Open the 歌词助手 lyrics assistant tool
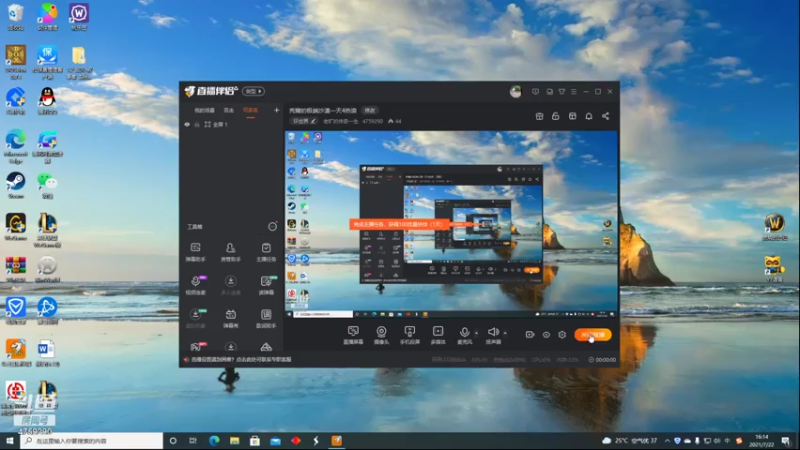This screenshot has width=800, height=450. (x=266, y=318)
